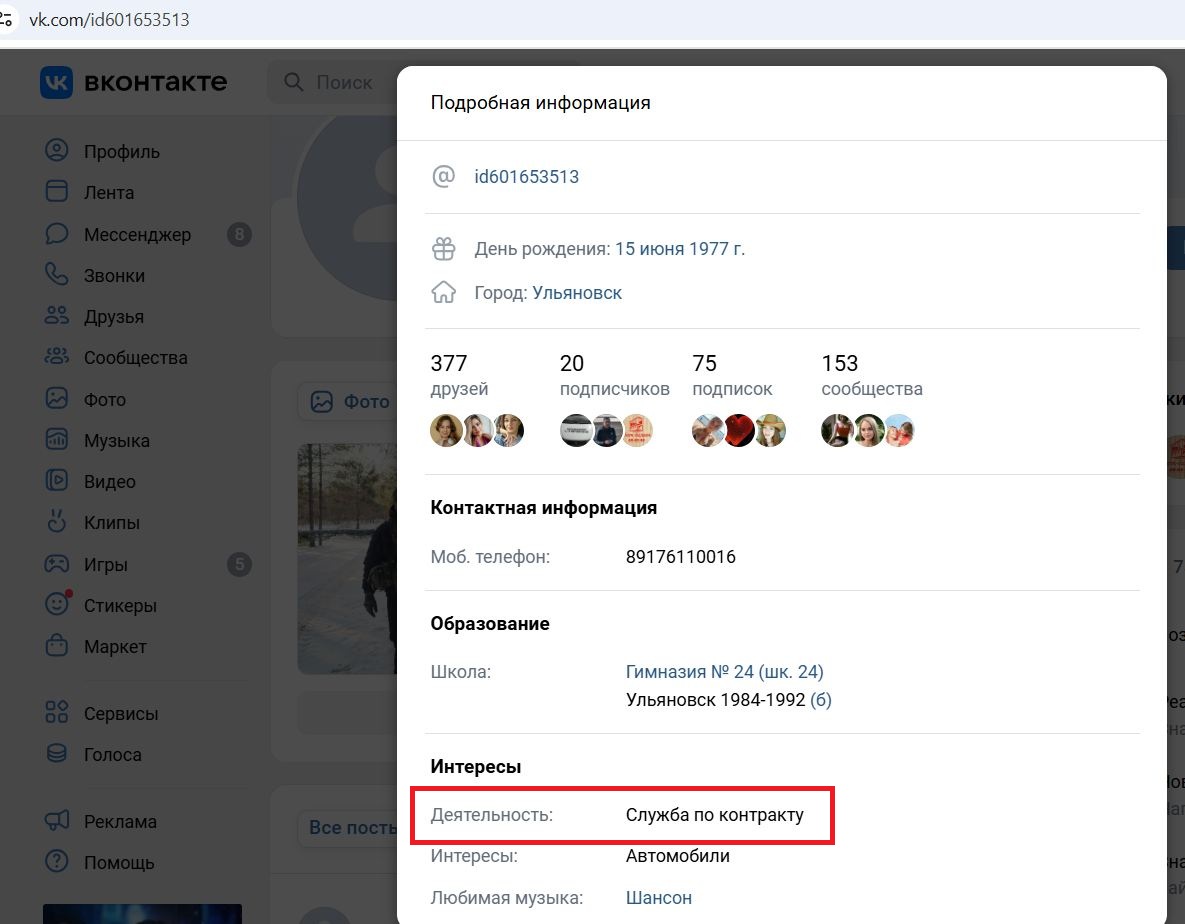1185x924 pixels.
Task: Open the Музыка section icon
Action: tap(56, 440)
